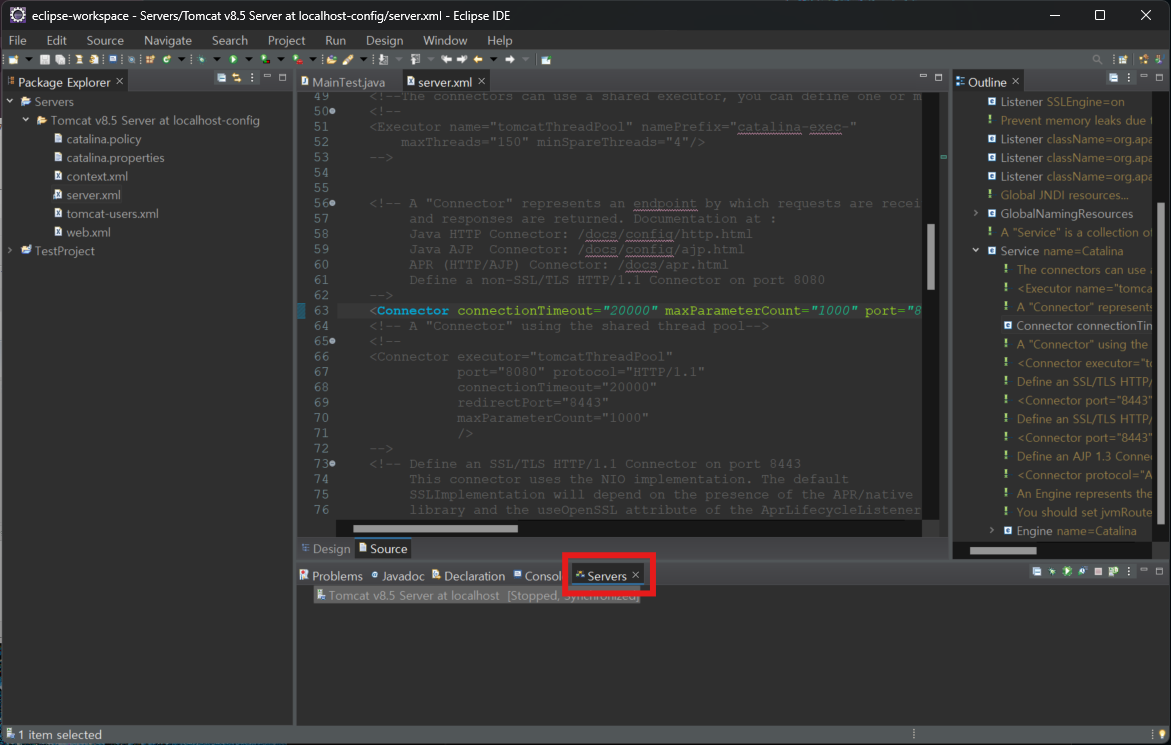Click the Run External Tools icon
The image size is (1171, 745).
coord(297,60)
